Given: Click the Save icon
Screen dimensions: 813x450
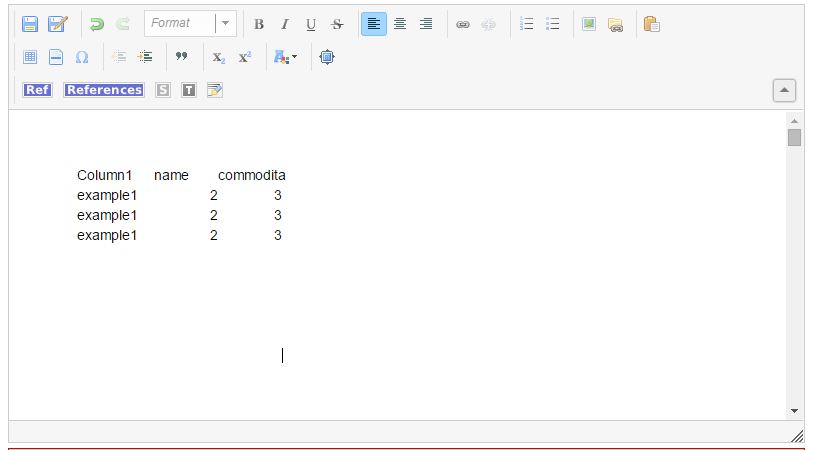Looking at the screenshot, I should tap(30, 24).
